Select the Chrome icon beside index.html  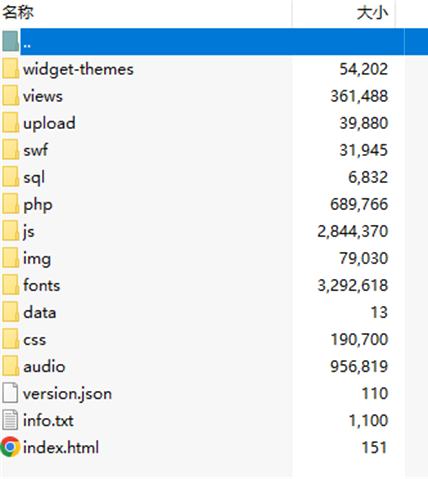[x=10, y=447]
